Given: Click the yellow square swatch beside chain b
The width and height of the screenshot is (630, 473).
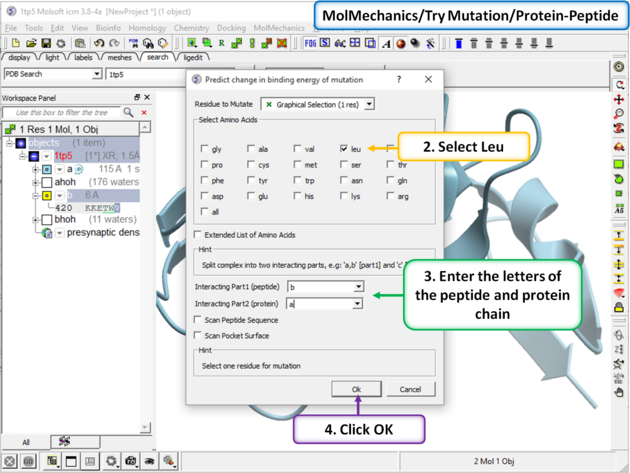Looking at the screenshot, I should coord(46,196).
